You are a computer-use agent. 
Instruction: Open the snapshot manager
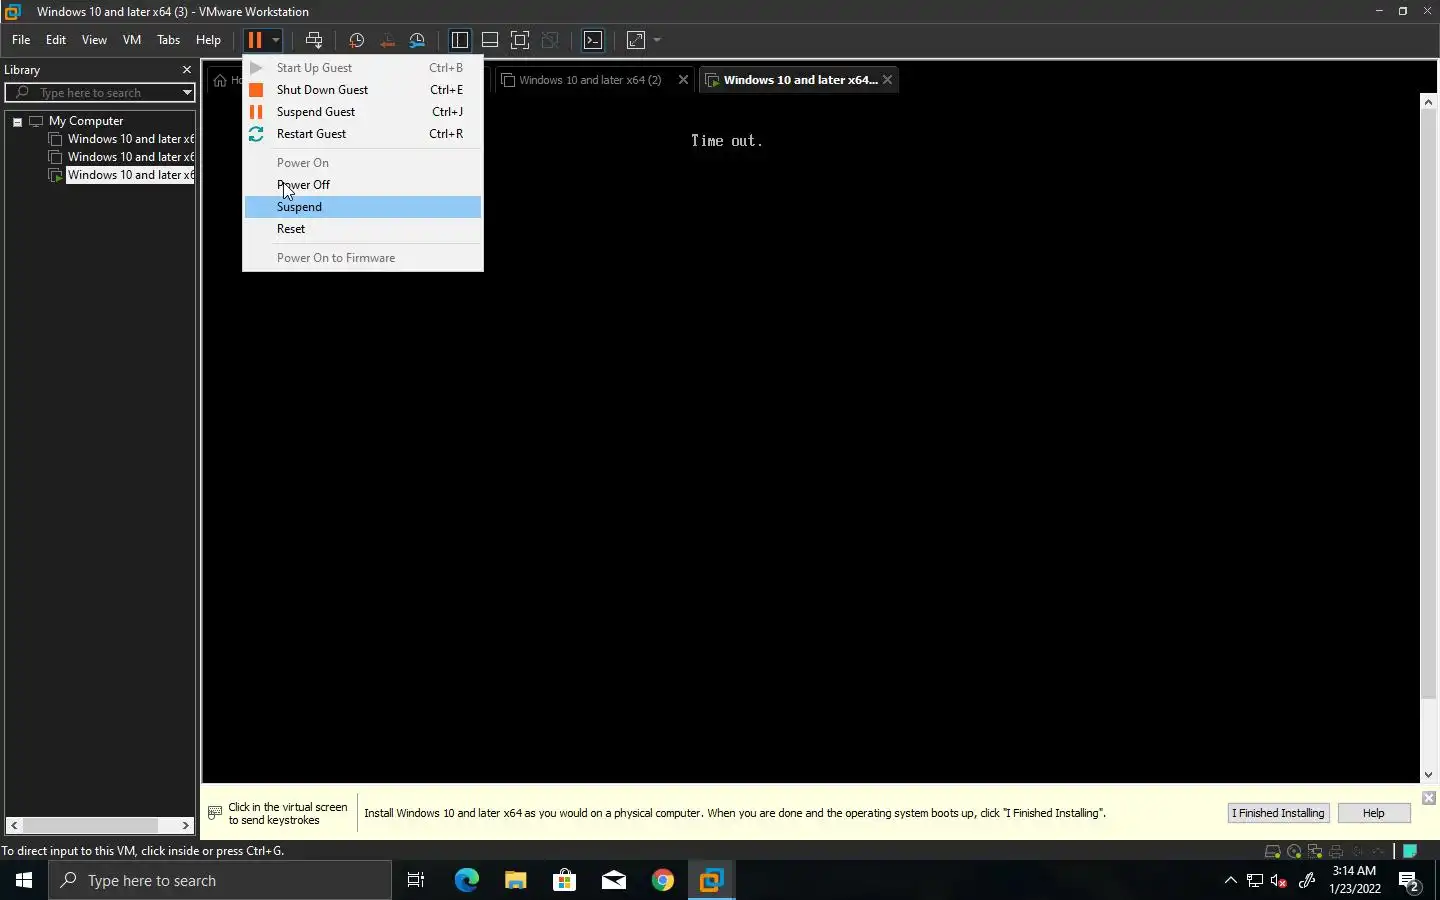(418, 40)
